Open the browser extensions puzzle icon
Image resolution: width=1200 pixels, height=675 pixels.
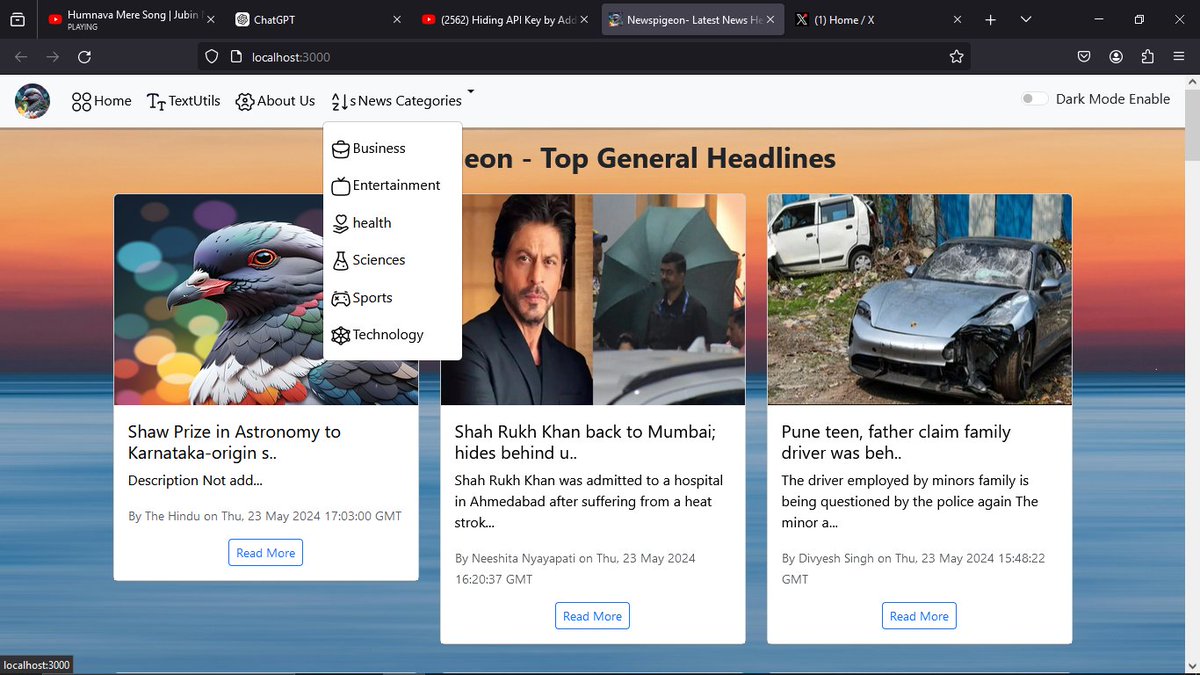pos(1147,57)
